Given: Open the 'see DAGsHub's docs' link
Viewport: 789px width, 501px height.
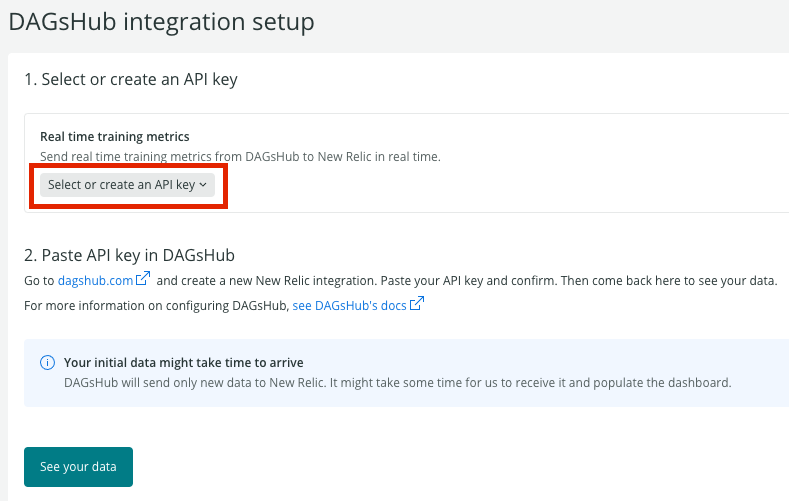Looking at the screenshot, I should click(349, 305).
